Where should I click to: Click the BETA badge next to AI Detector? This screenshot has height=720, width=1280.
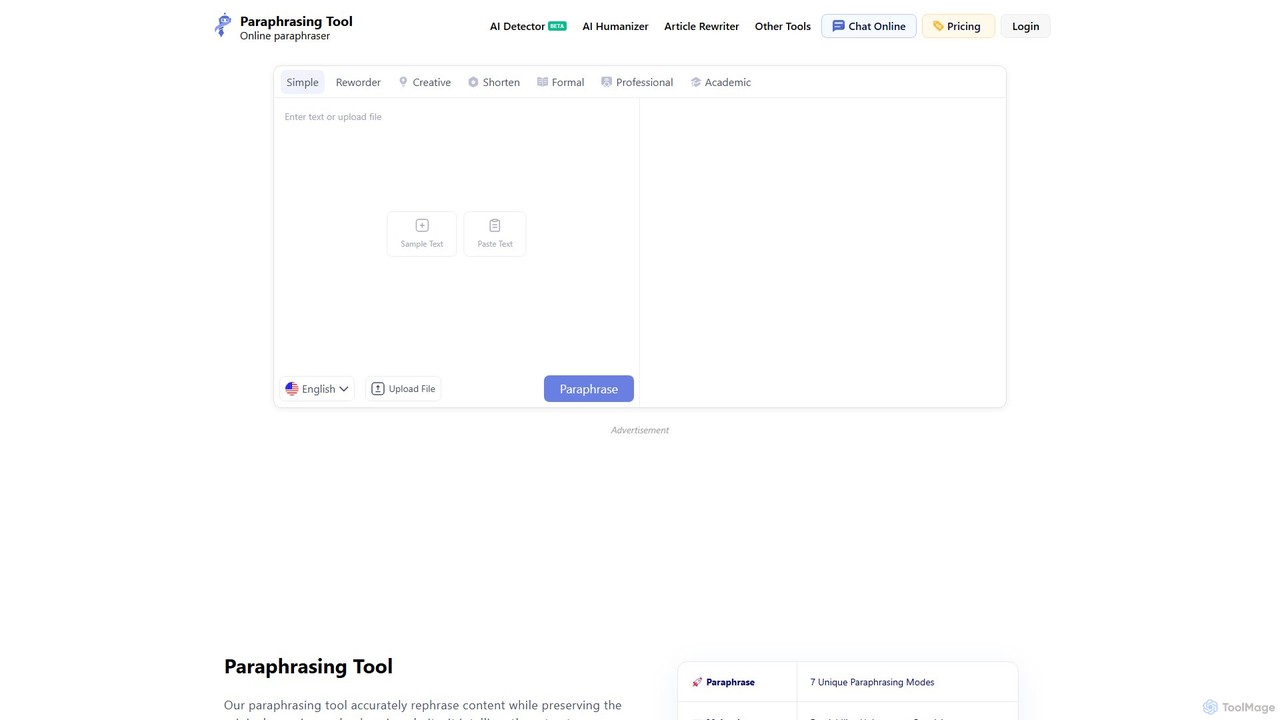557,26
